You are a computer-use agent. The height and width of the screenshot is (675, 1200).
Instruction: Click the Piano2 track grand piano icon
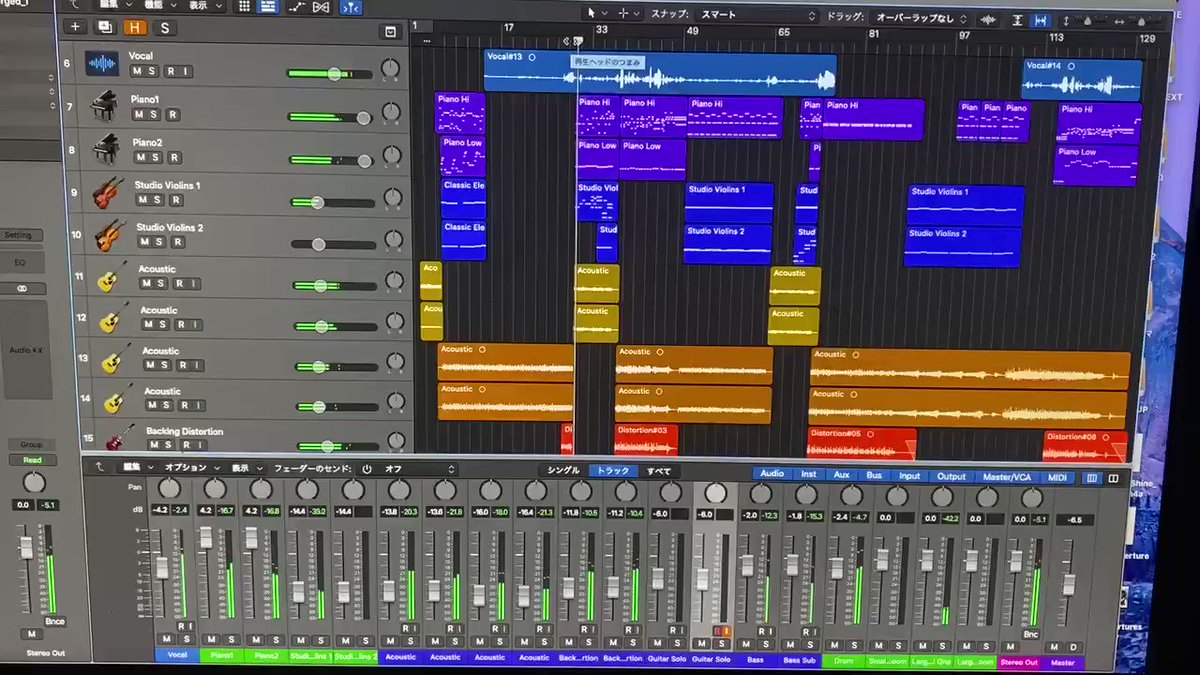[x=107, y=149]
